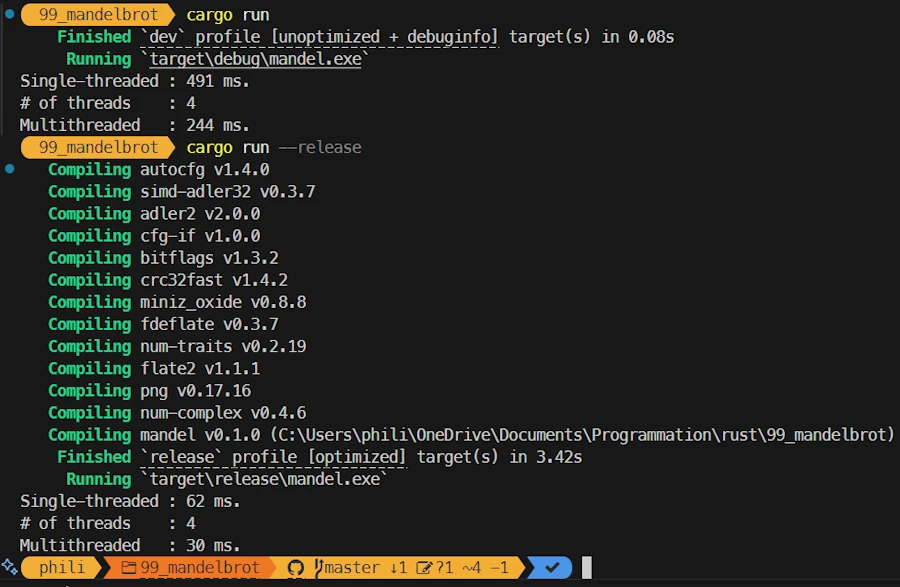Image resolution: width=900 pixels, height=587 pixels.
Task: Click the blue command marker next to Compiling autocfg
Action: coord(10,169)
